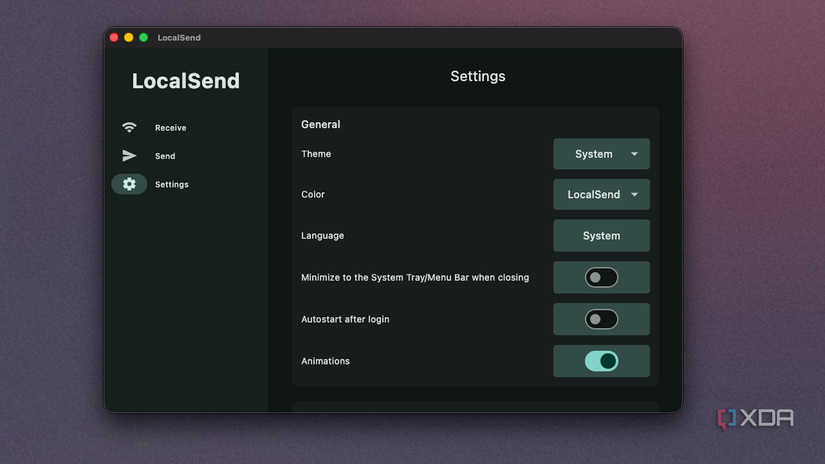Click the Theme setting label

click(316, 154)
